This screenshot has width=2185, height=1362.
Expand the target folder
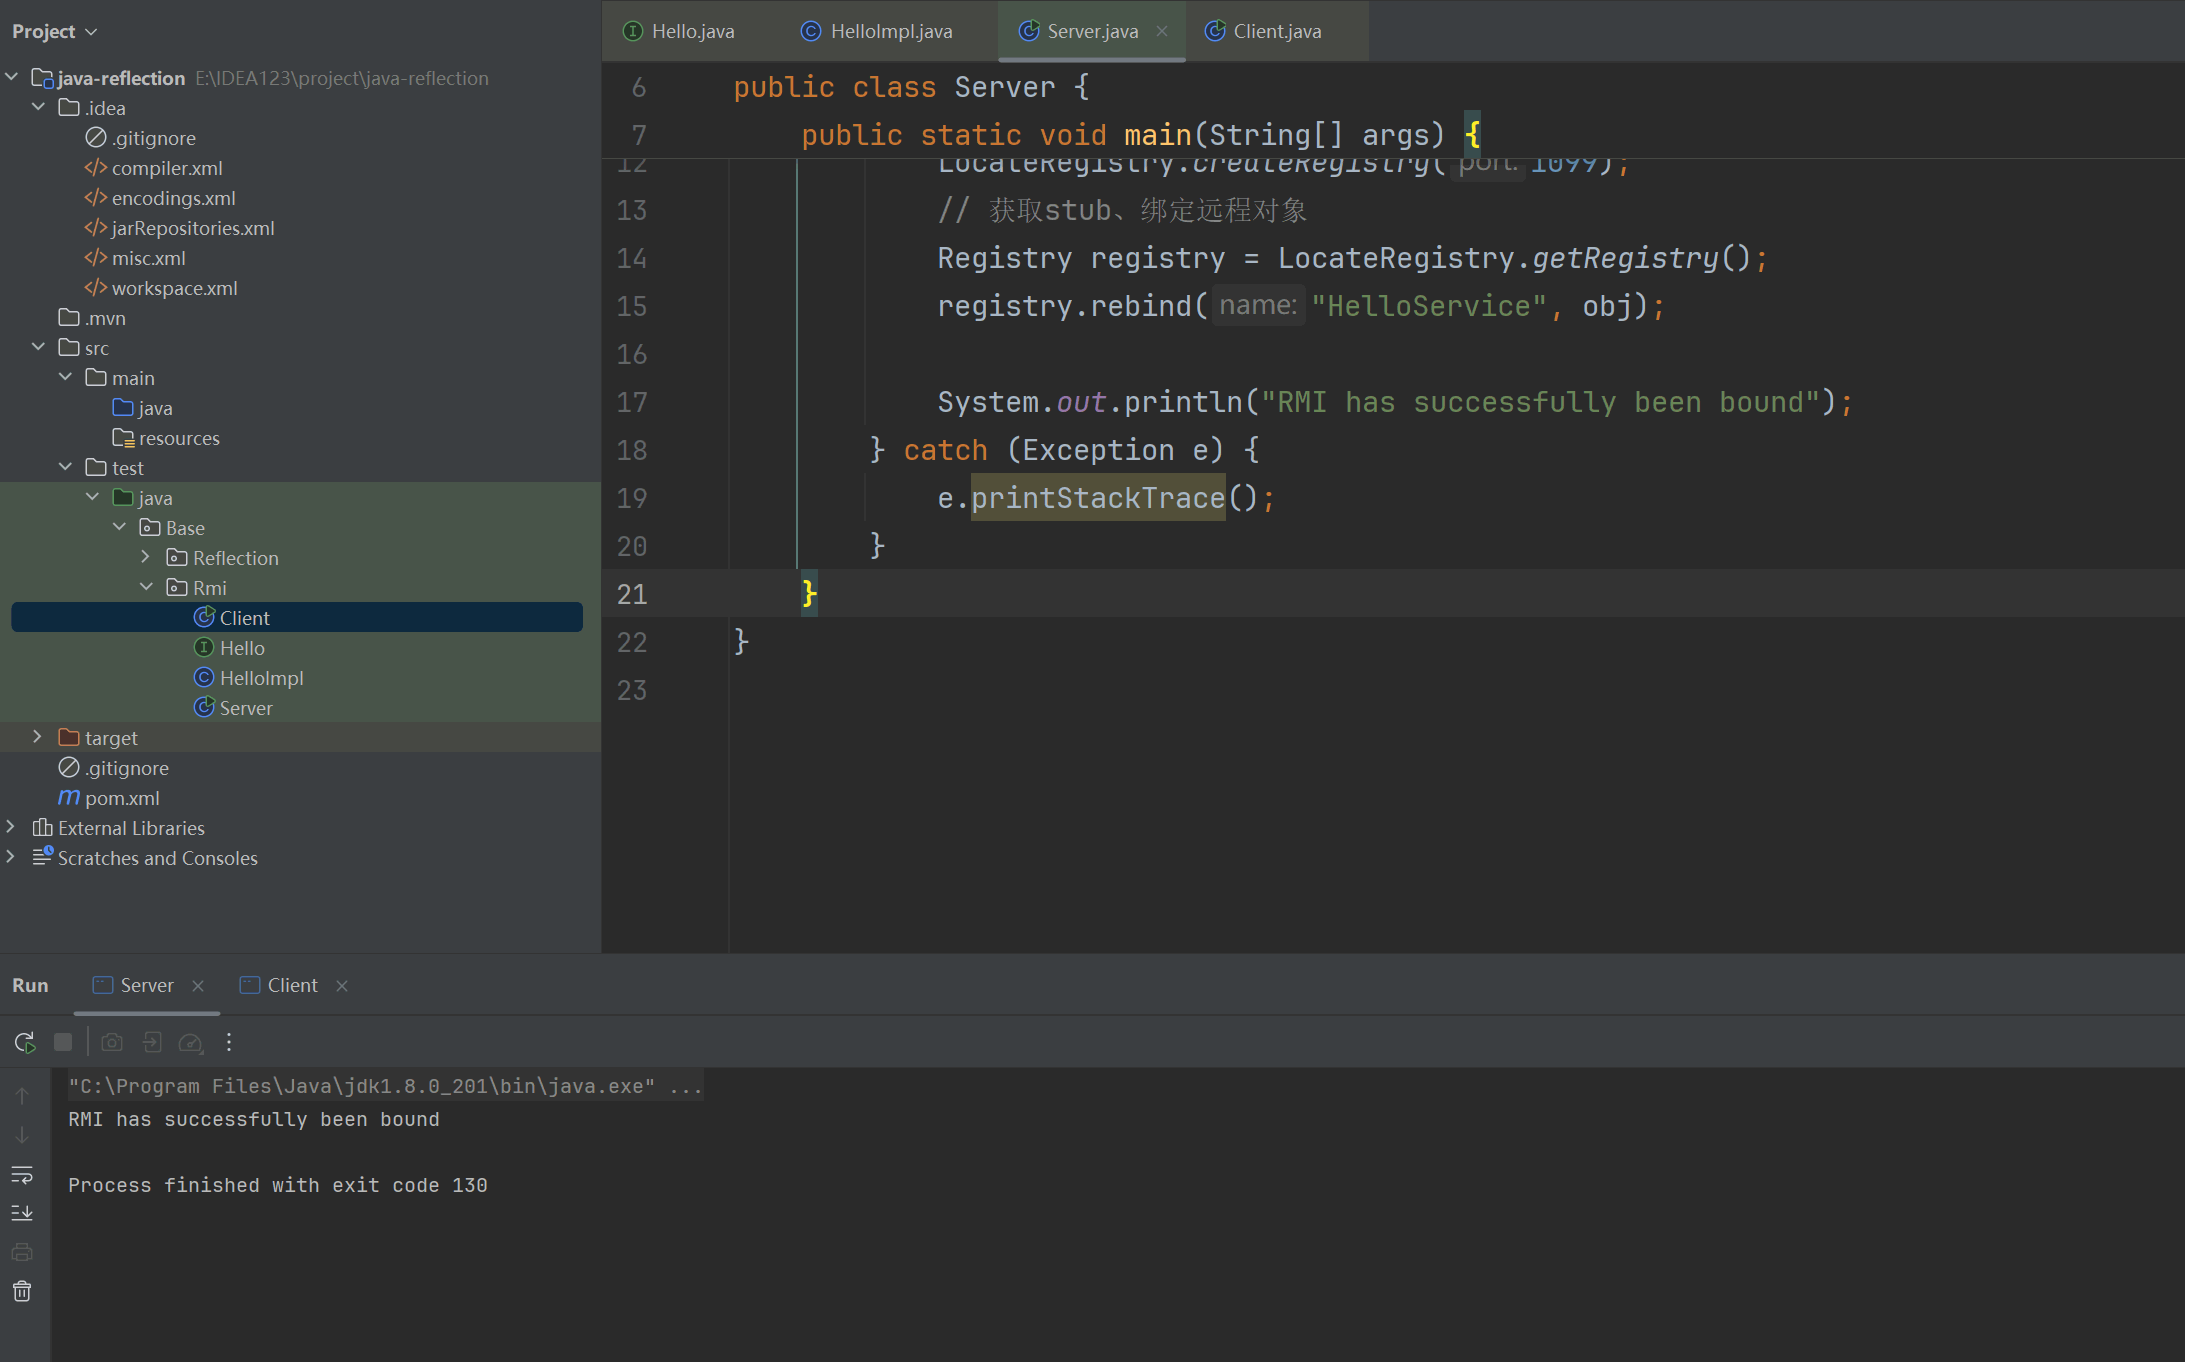click(x=37, y=737)
